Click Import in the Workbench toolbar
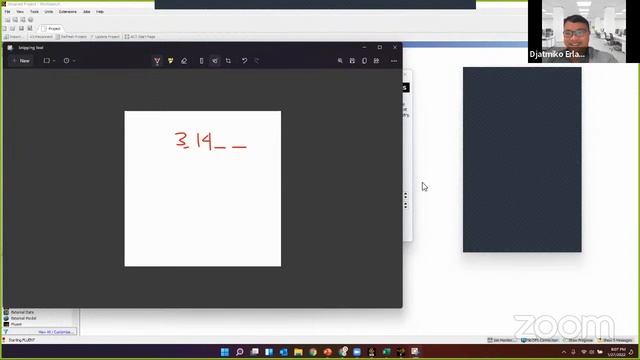The image size is (640, 360). [x=13, y=37]
